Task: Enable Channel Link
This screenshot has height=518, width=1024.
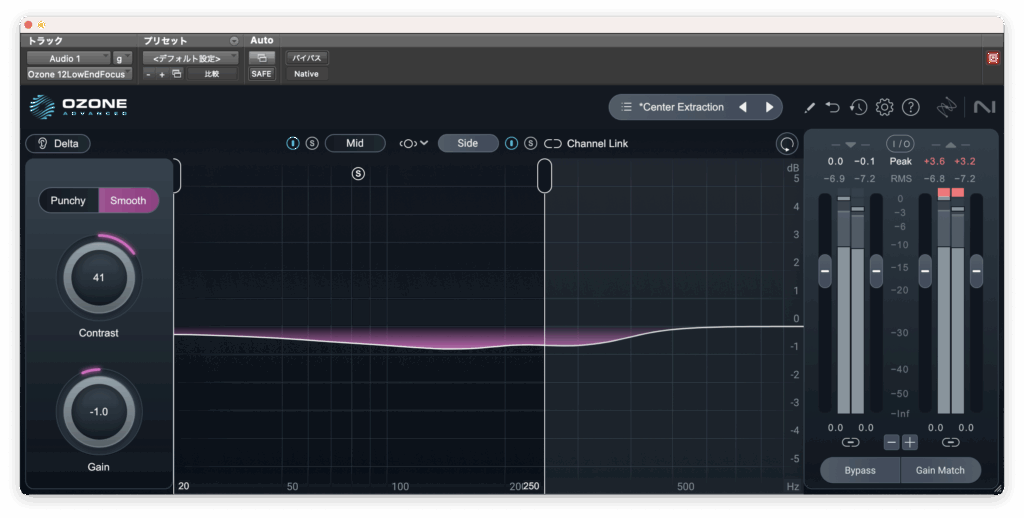Action: (553, 144)
